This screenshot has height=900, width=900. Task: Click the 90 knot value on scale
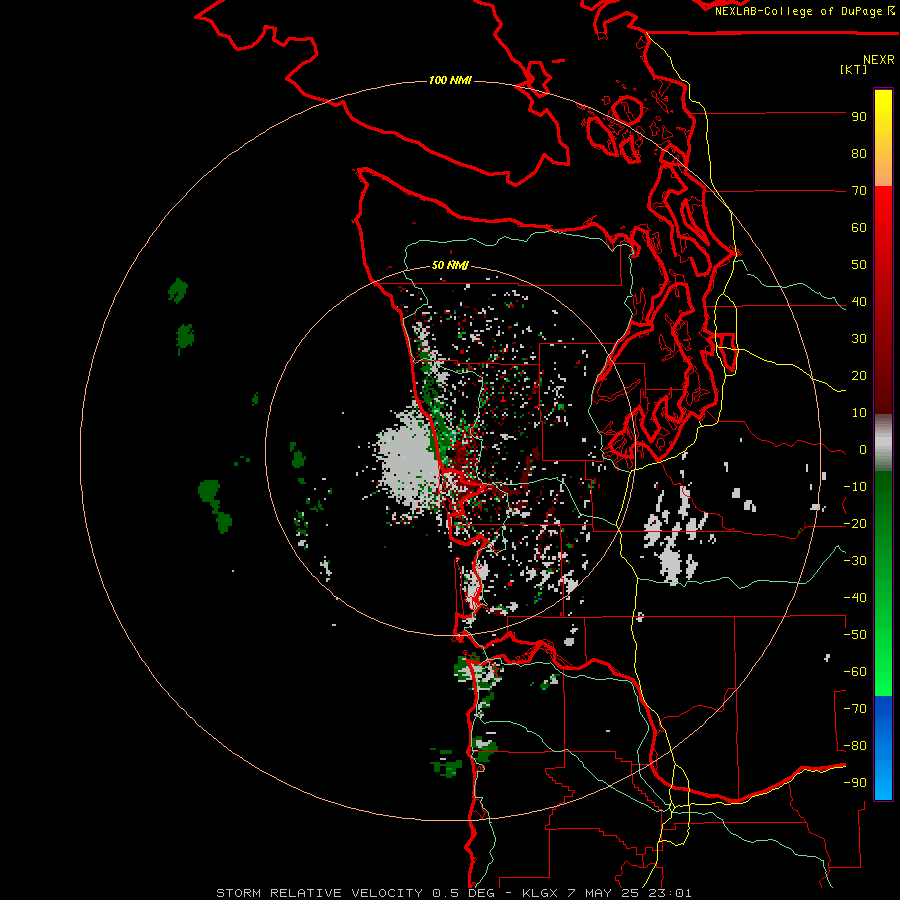[x=859, y=117]
